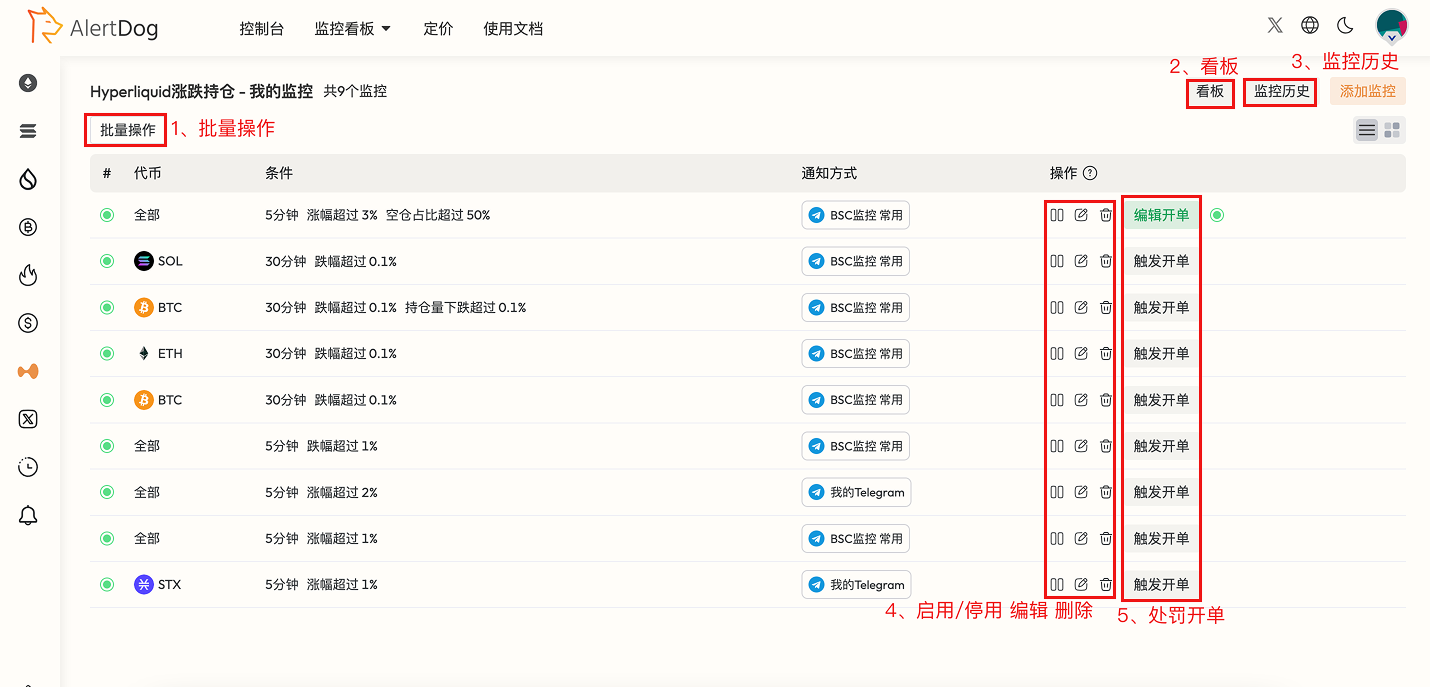Delete the 跌幅超过 1% monitor
Screen dimensions: 1430x687
coord(1106,446)
